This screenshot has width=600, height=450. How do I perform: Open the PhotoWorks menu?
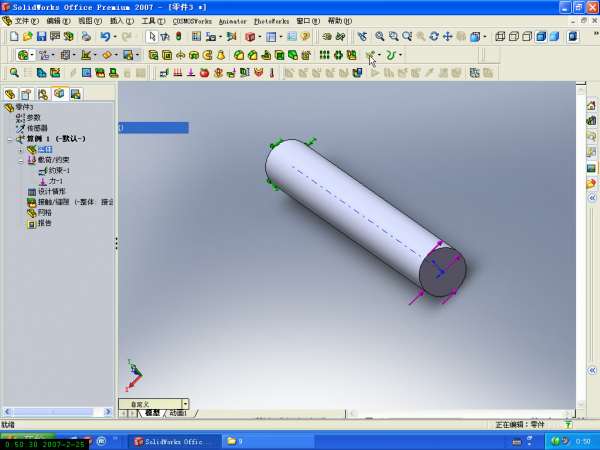(x=272, y=21)
